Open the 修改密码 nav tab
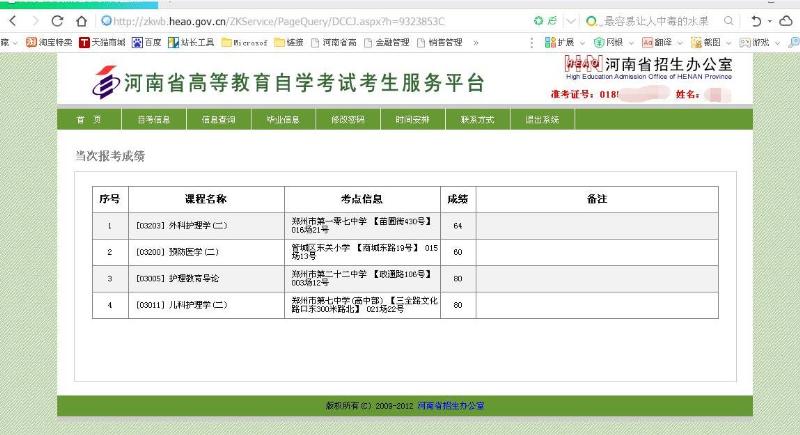This screenshot has height=435, width=800. tap(348, 119)
